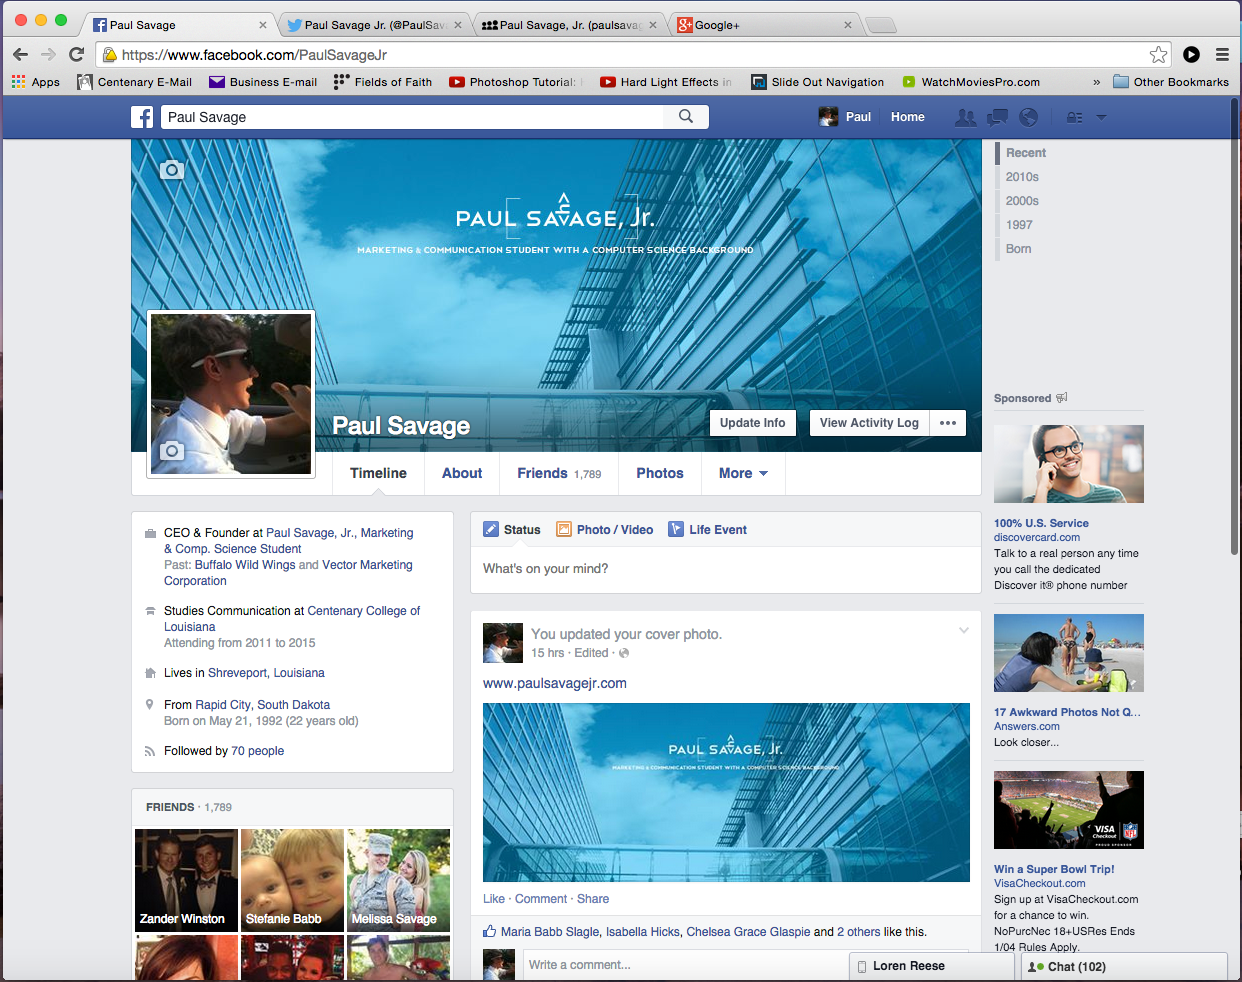Select Photo / Video composer option

click(x=605, y=529)
